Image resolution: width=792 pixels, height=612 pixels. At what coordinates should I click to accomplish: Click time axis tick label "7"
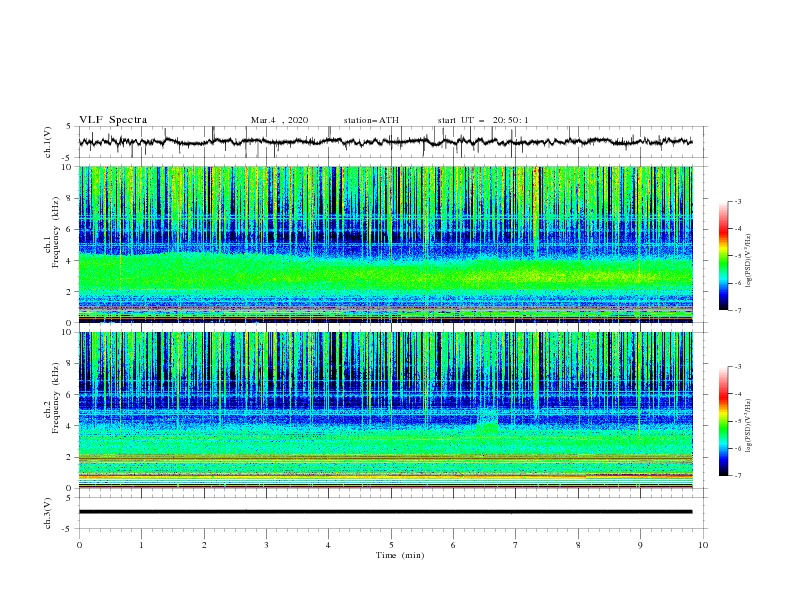click(x=516, y=545)
